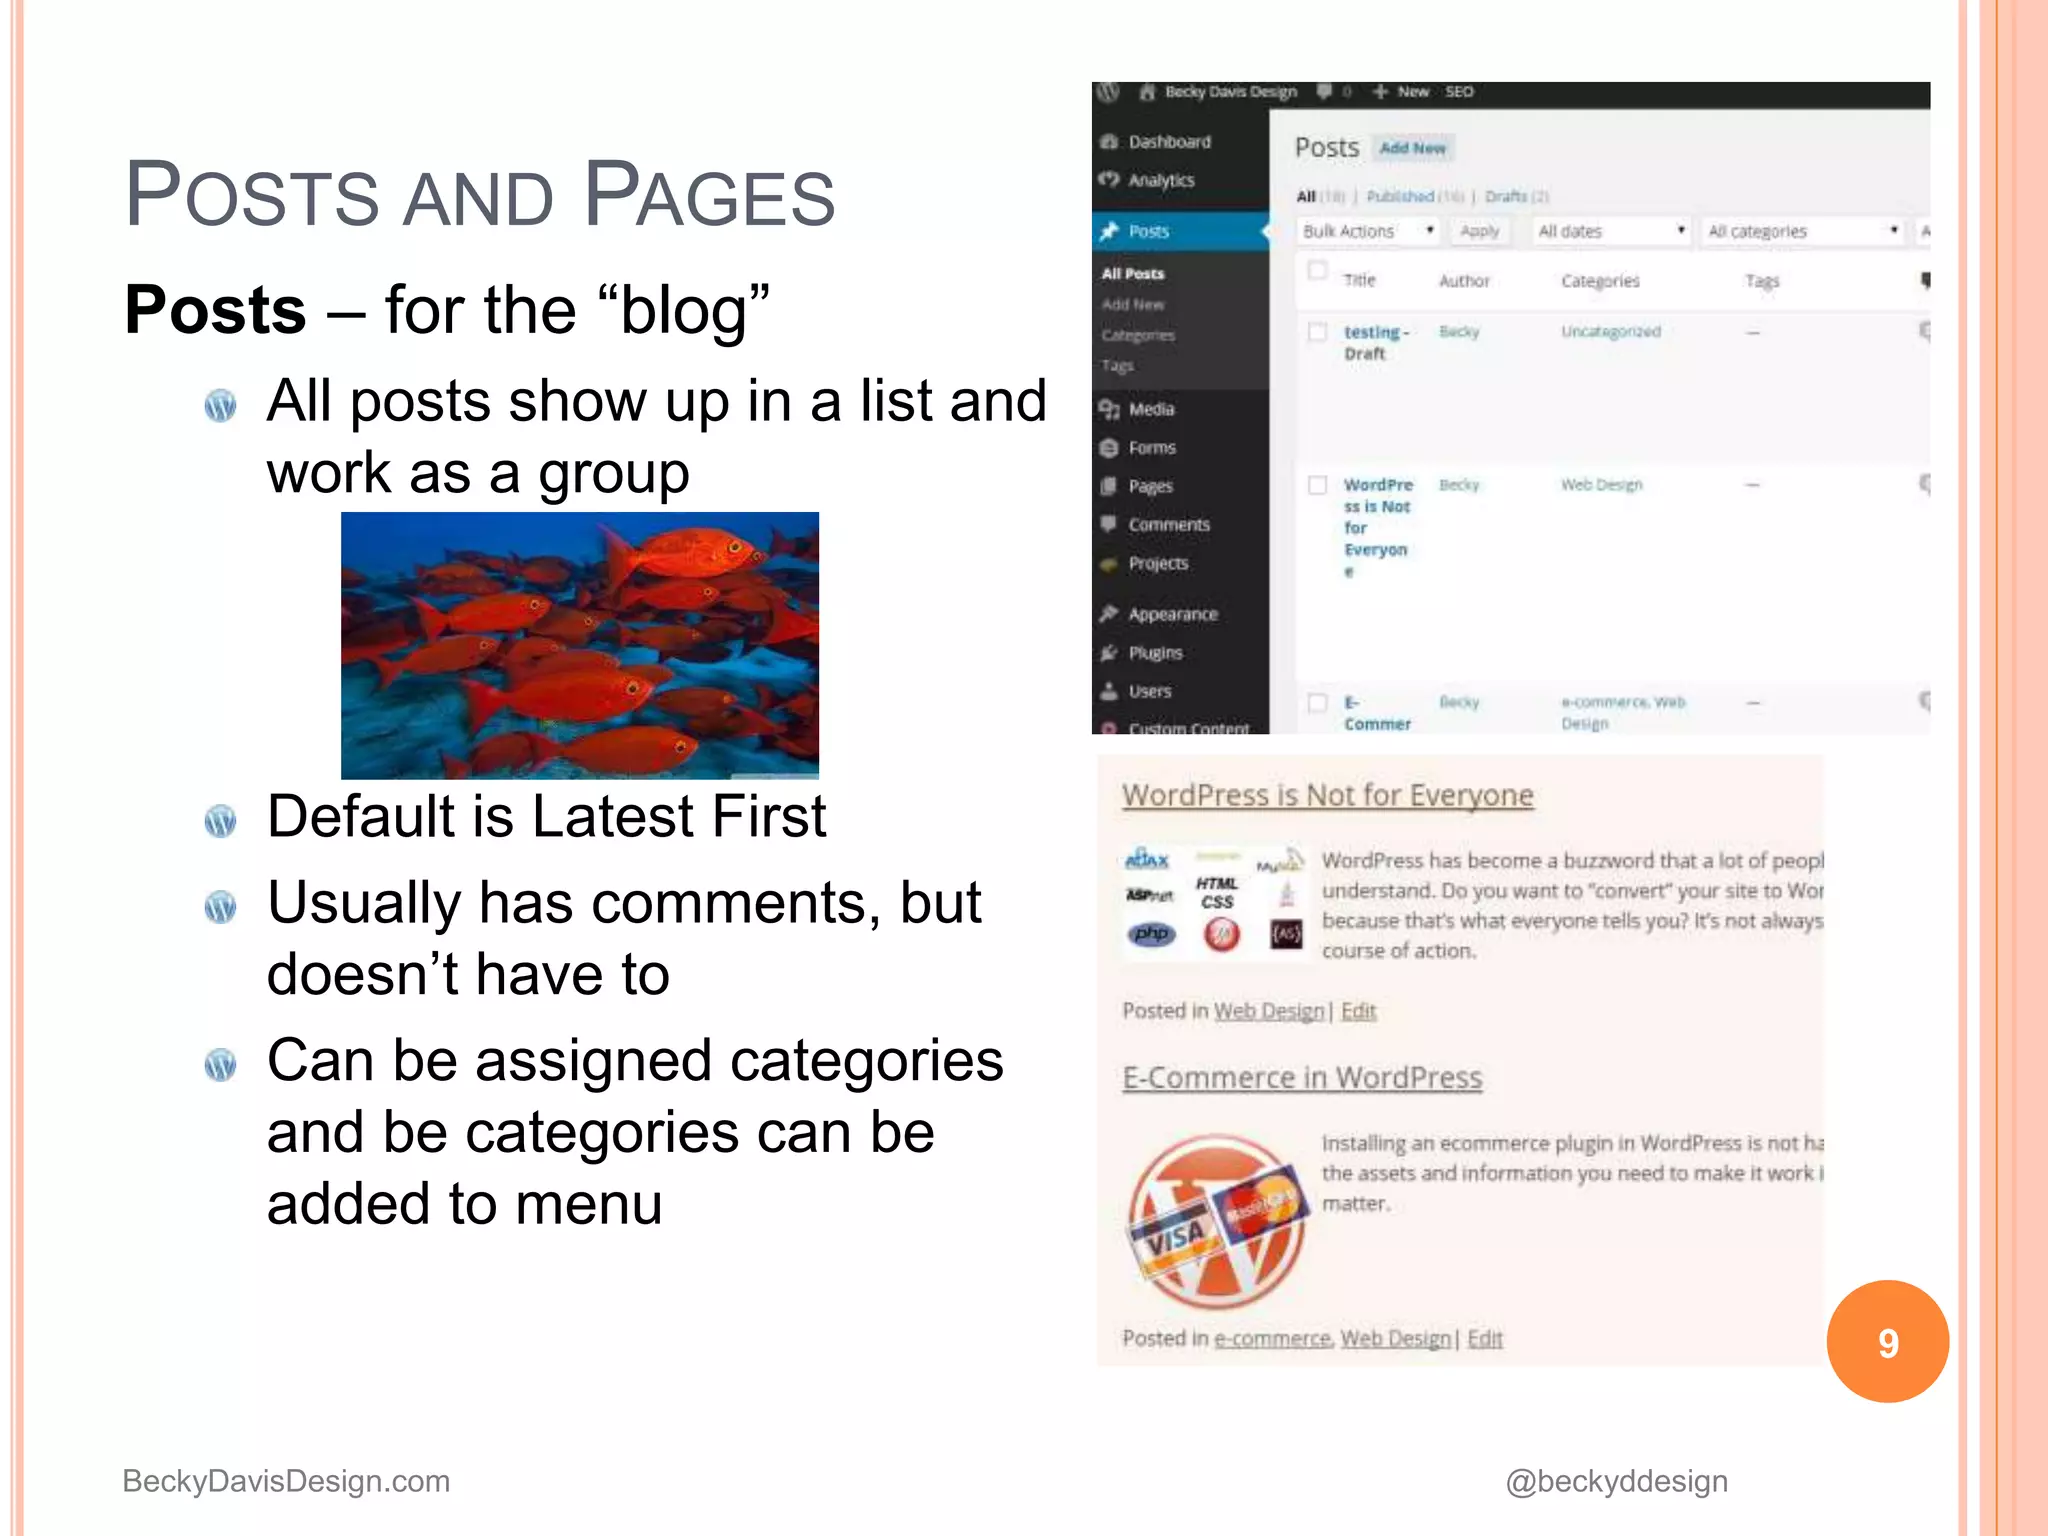This screenshot has width=2048, height=1536.
Task: Click Web Design link under the first blog post
Action: coord(1269,1011)
